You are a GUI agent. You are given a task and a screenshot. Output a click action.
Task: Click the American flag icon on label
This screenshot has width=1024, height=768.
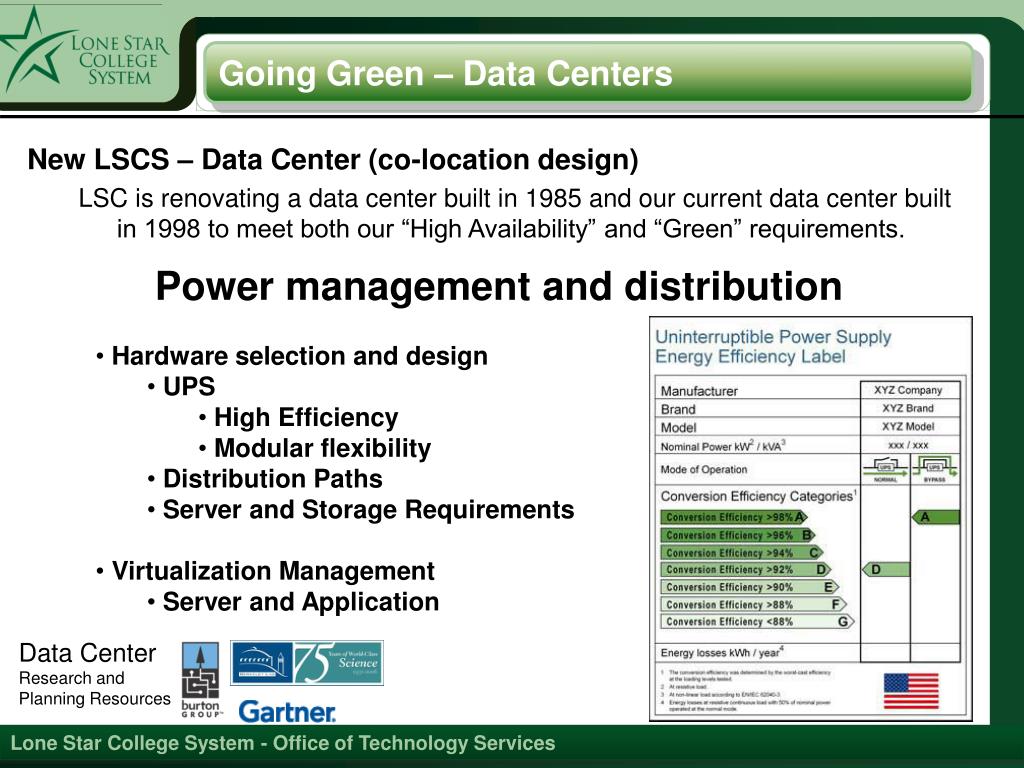tap(911, 691)
